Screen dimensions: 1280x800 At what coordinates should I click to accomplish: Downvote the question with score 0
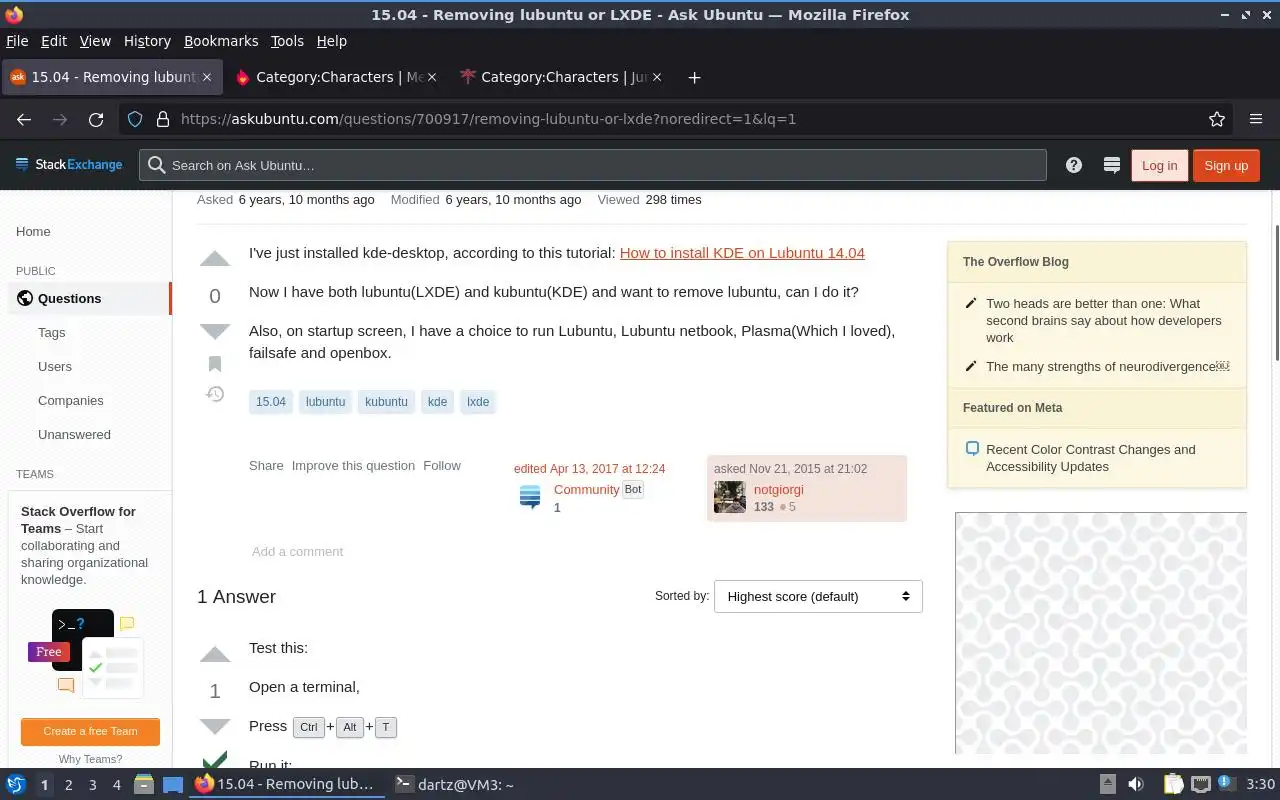(x=215, y=331)
